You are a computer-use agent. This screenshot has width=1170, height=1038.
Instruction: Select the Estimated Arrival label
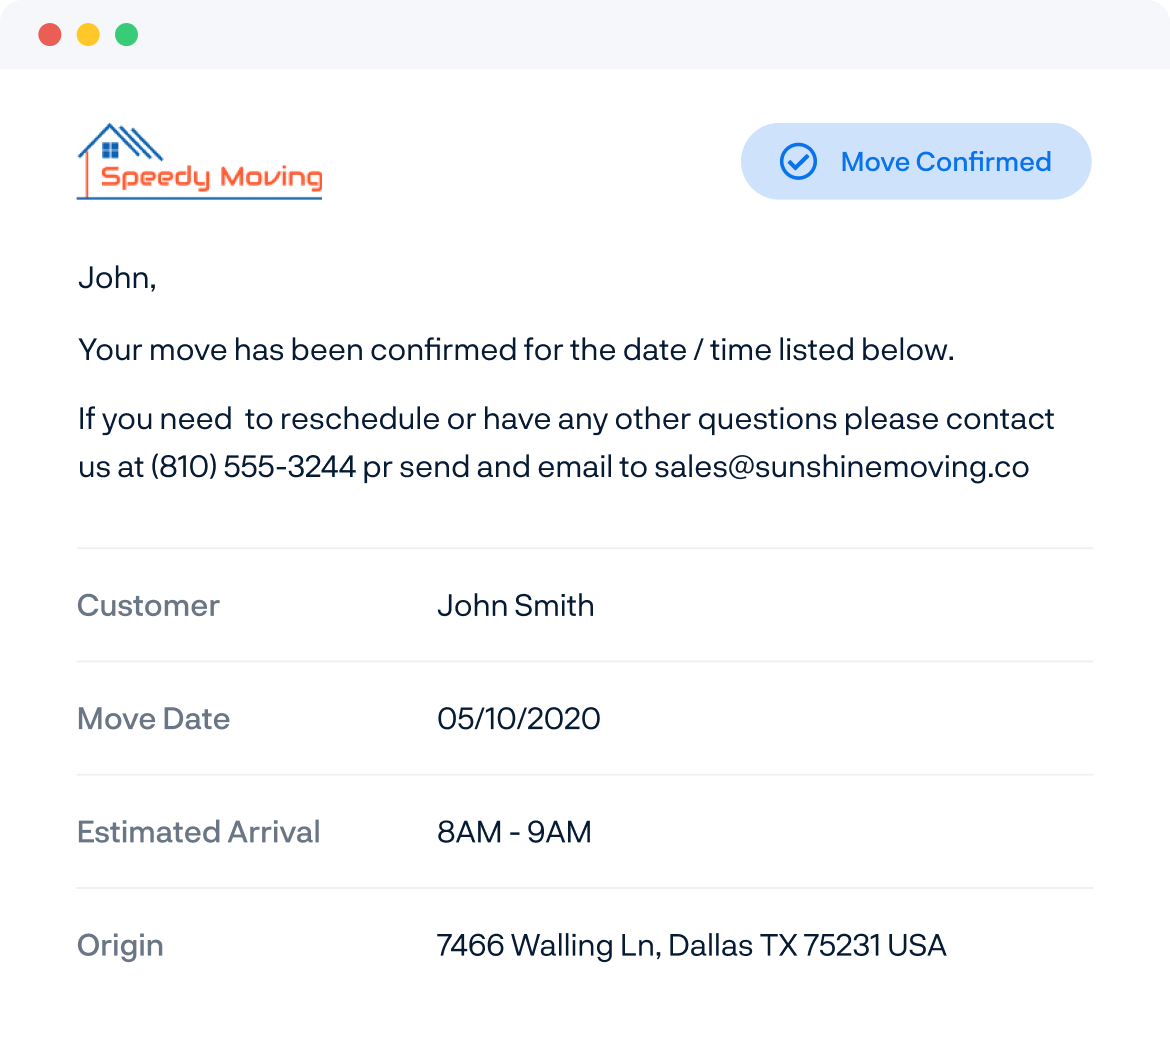pos(198,832)
